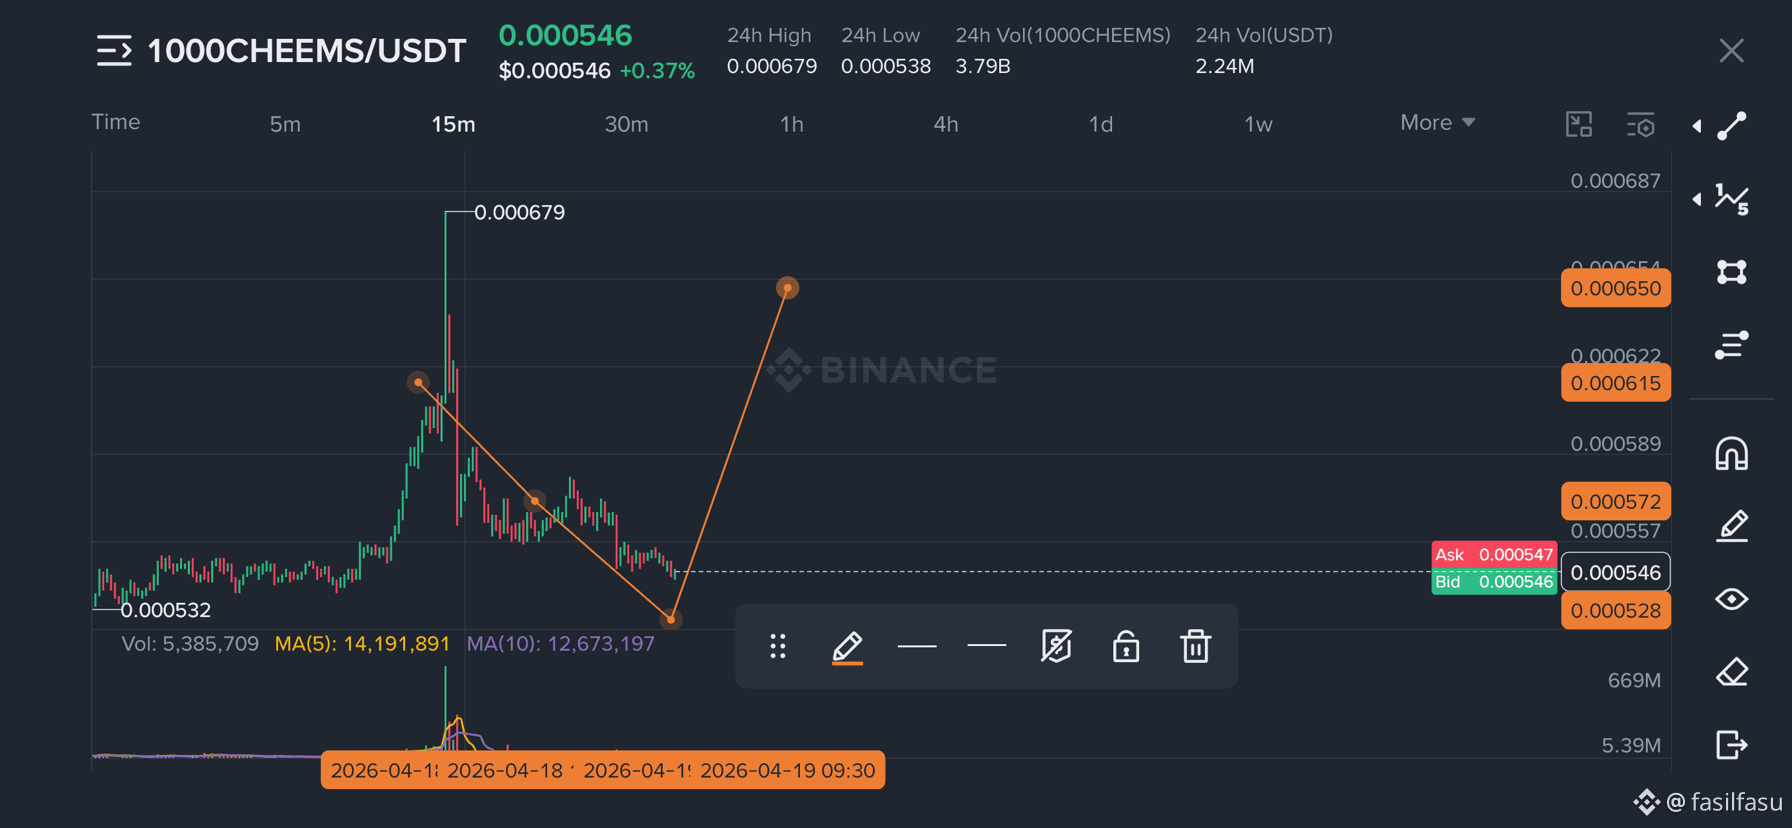
Task: Switch to the 4h timeframe
Action: click(x=946, y=124)
